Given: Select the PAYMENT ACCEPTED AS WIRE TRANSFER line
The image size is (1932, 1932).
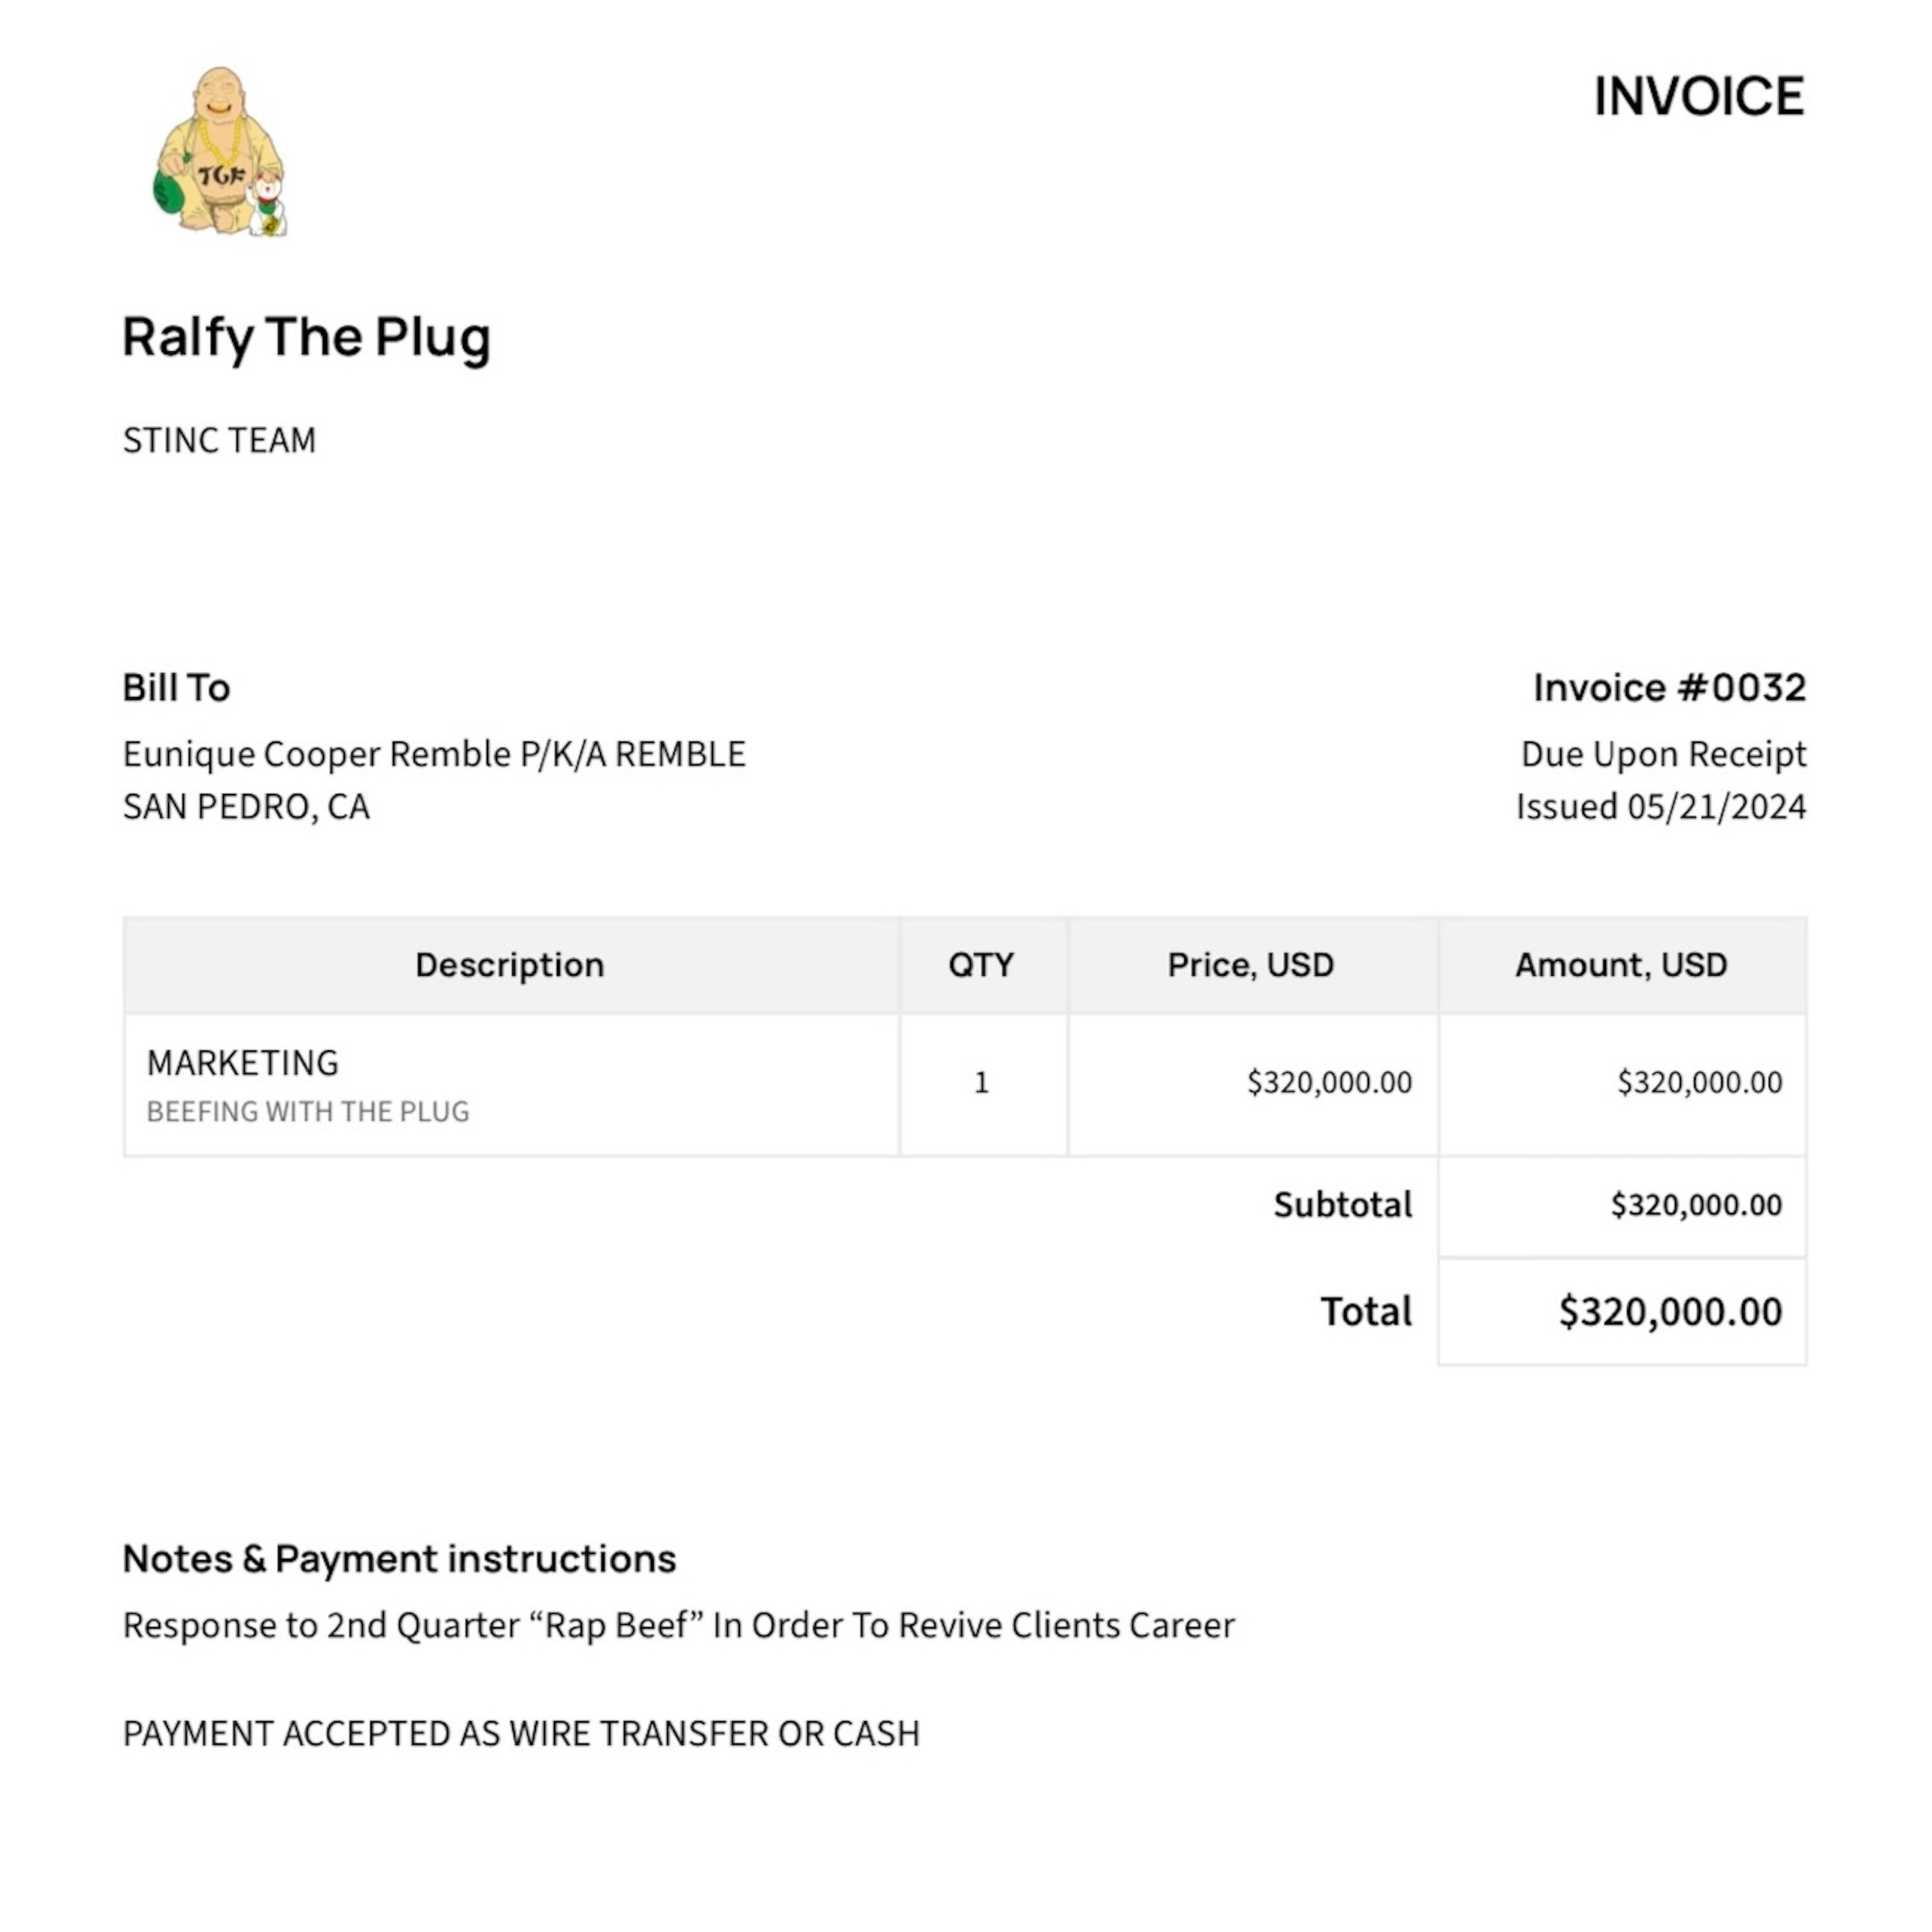Looking at the screenshot, I should point(521,1734).
